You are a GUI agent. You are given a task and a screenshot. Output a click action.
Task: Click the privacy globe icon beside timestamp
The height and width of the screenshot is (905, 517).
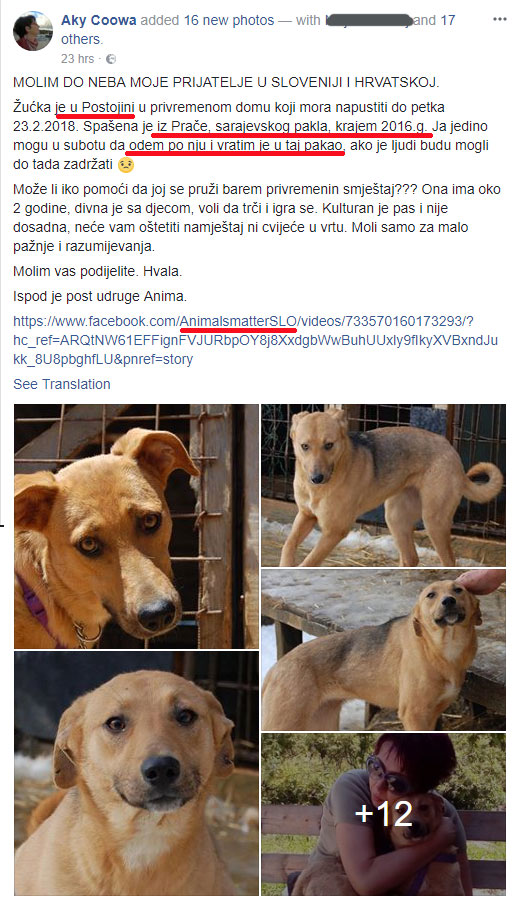[x=111, y=59]
